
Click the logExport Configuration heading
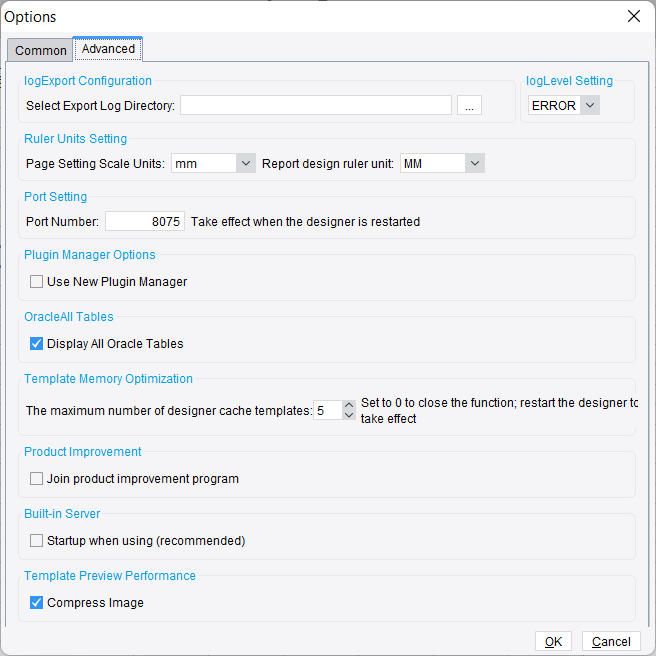point(88,81)
